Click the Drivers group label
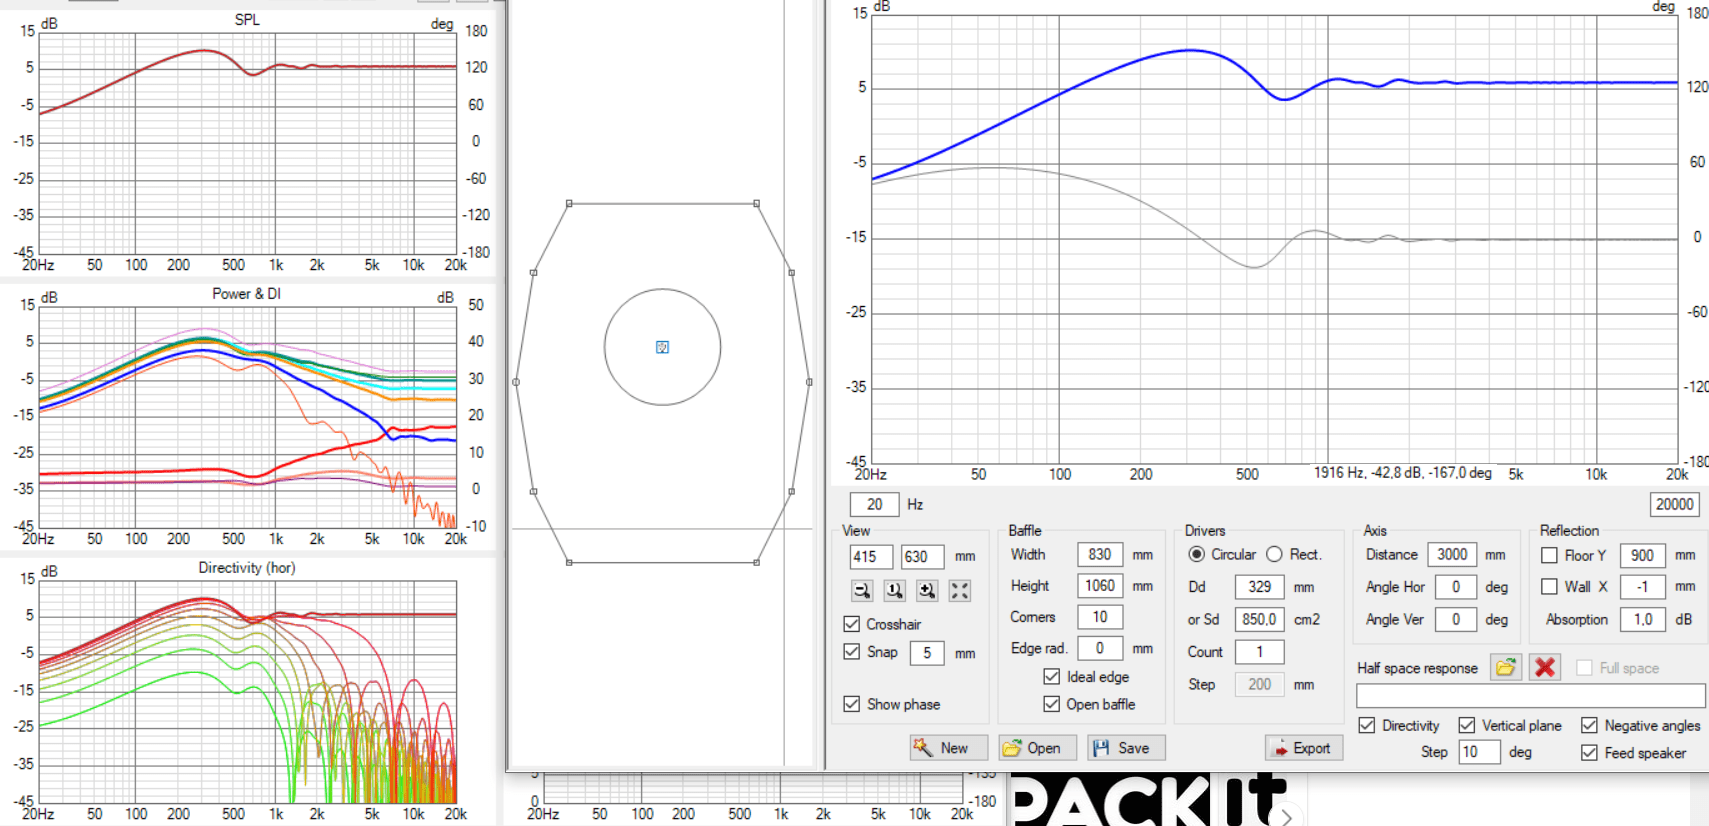1709x826 pixels. pyautogui.click(x=1205, y=530)
